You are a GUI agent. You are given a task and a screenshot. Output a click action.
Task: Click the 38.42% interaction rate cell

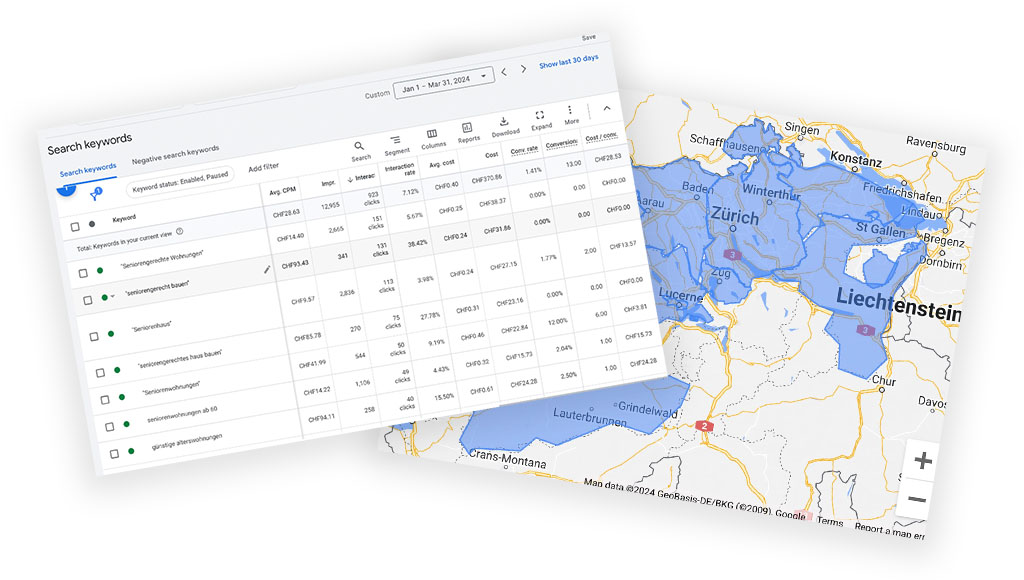click(417, 243)
